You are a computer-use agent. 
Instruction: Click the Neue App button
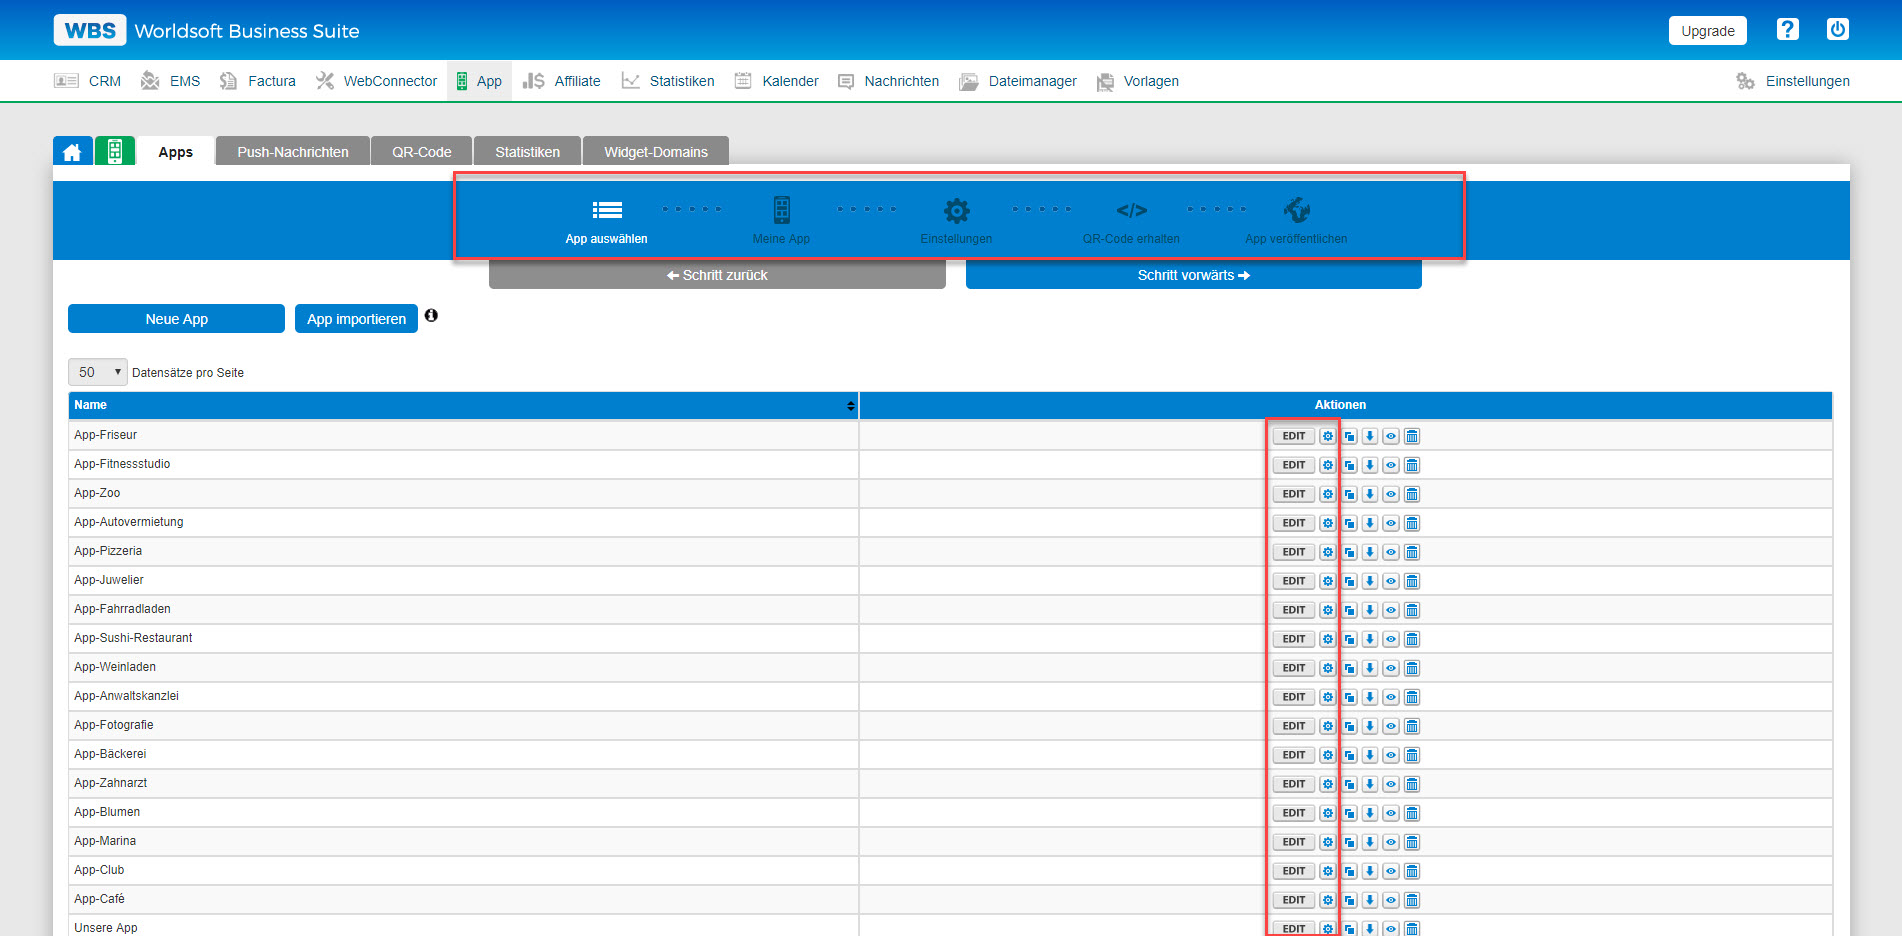coord(176,318)
